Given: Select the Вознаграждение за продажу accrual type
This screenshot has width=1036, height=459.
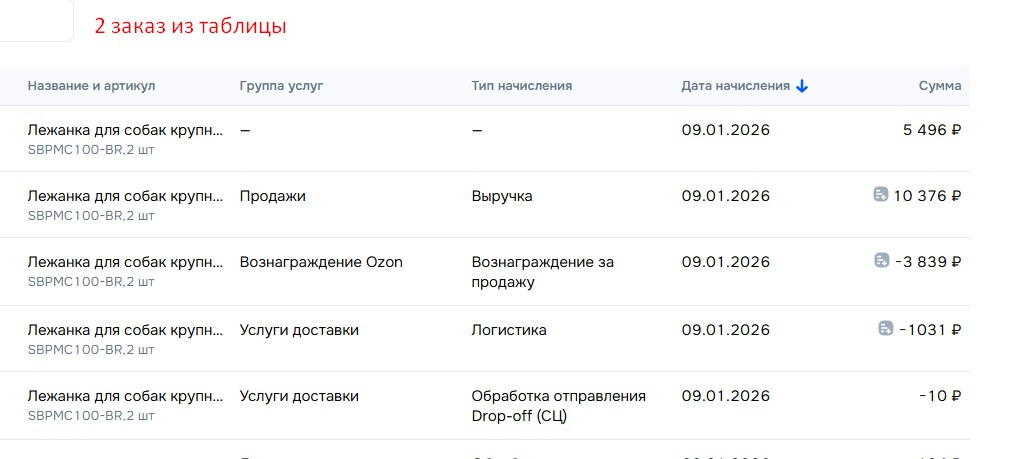Looking at the screenshot, I should (542, 272).
